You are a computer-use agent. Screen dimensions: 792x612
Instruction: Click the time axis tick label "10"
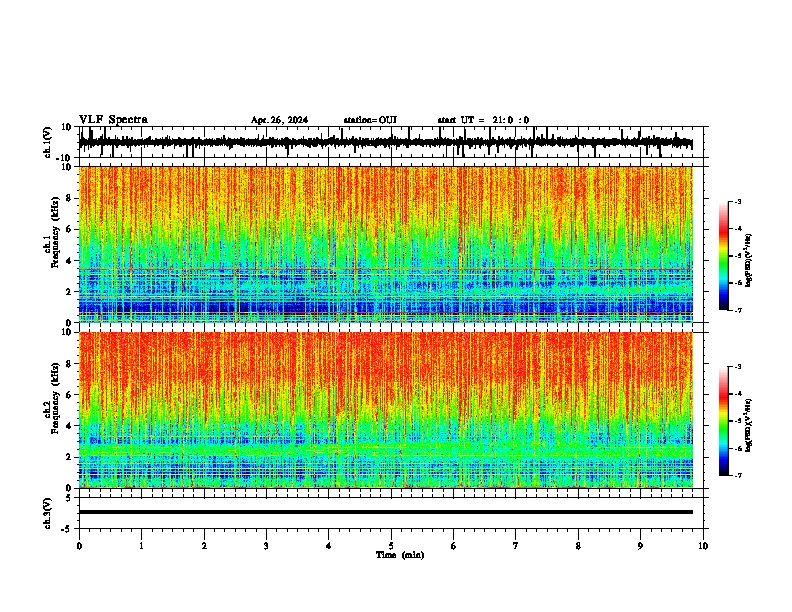tap(703, 546)
